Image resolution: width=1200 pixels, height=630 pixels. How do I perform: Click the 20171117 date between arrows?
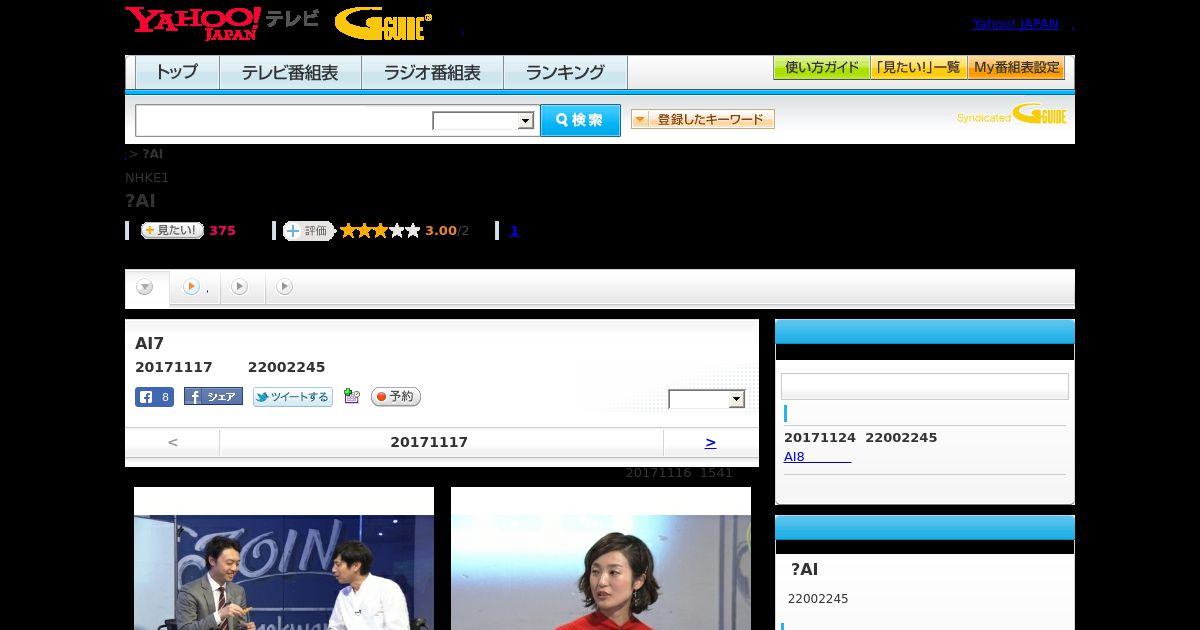click(x=429, y=442)
